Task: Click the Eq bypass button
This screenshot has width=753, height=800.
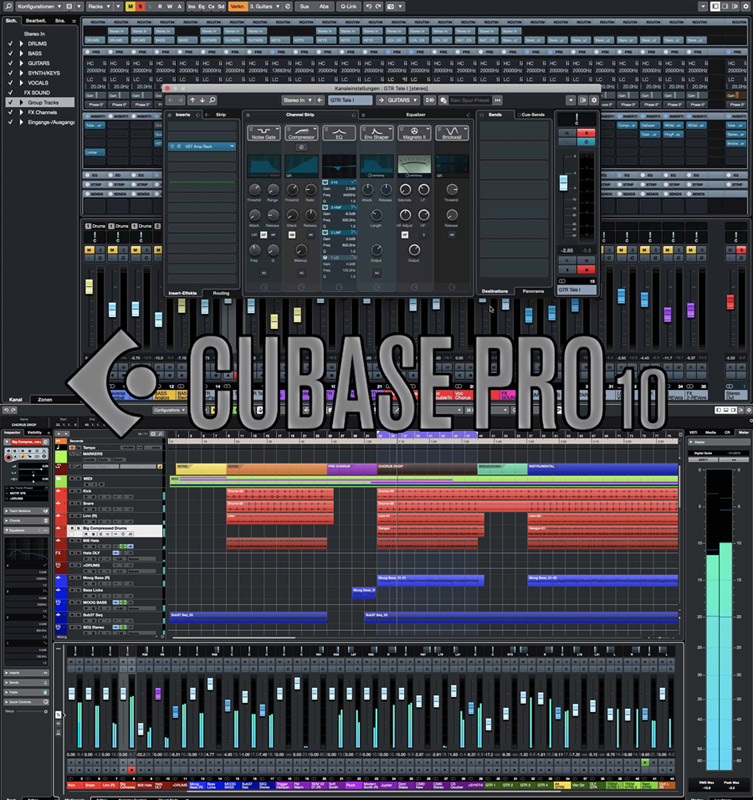Action: pyautogui.click(x=201, y=6)
